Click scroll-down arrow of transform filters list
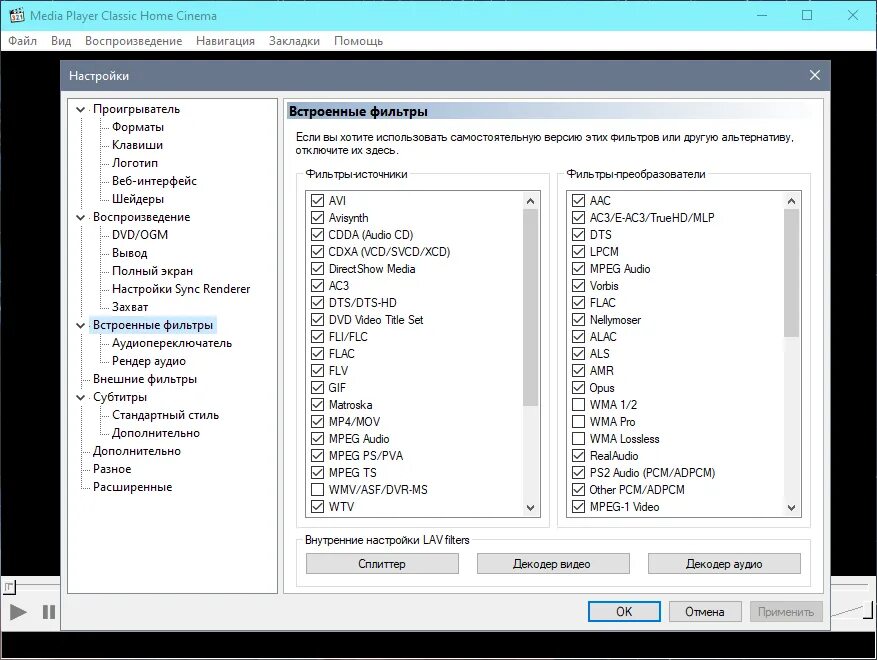877x660 pixels. (x=791, y=508)
